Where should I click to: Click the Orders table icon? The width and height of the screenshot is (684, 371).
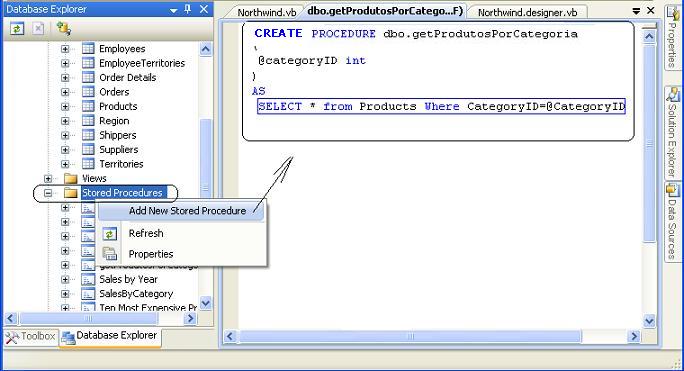88,92
